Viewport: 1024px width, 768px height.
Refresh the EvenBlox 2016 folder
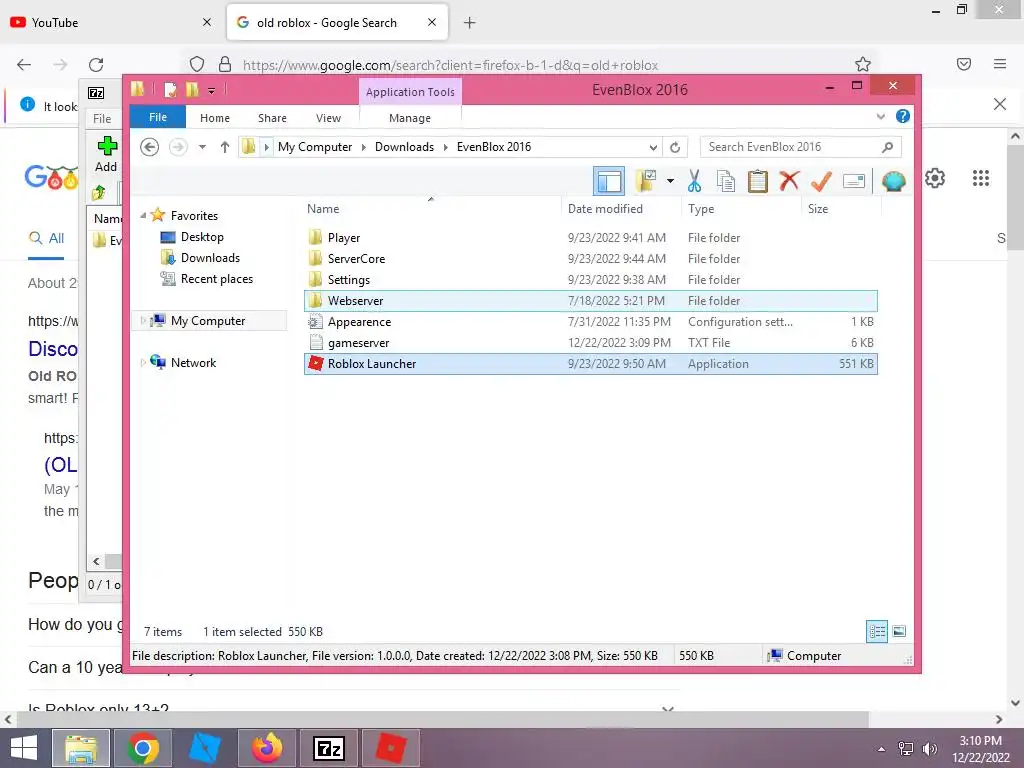[675, 147]
